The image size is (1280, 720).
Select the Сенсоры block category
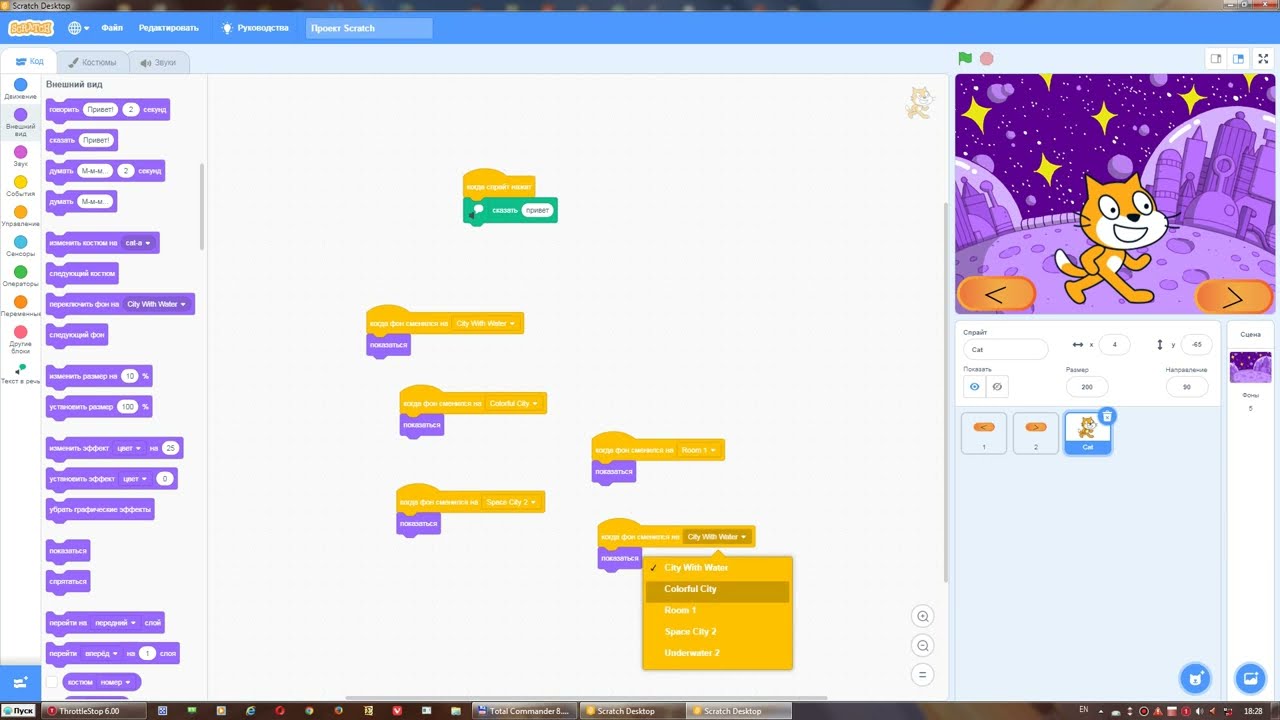pyautogui.click(x=20, y=245)
